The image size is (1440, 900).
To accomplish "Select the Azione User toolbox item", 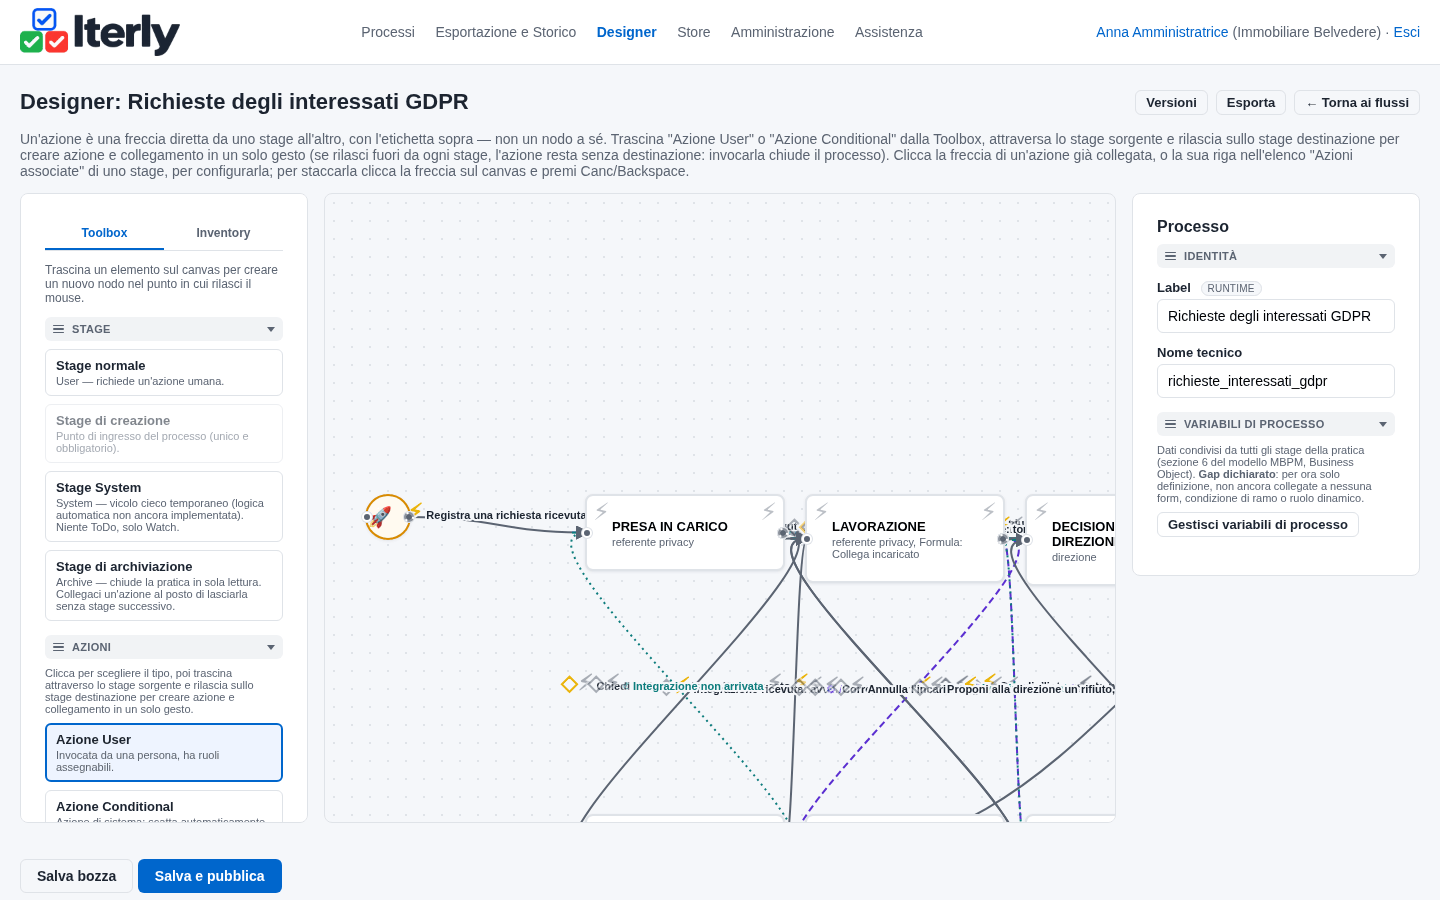I will 164,753.
